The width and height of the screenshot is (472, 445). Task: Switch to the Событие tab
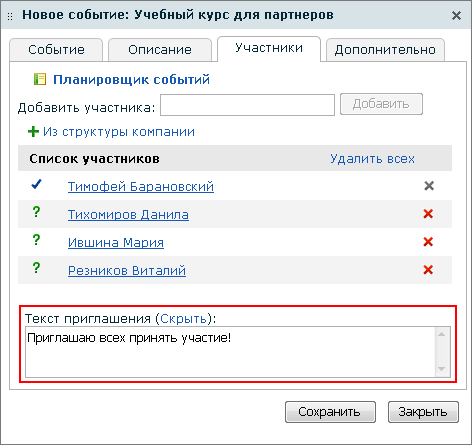click(56, 50)
